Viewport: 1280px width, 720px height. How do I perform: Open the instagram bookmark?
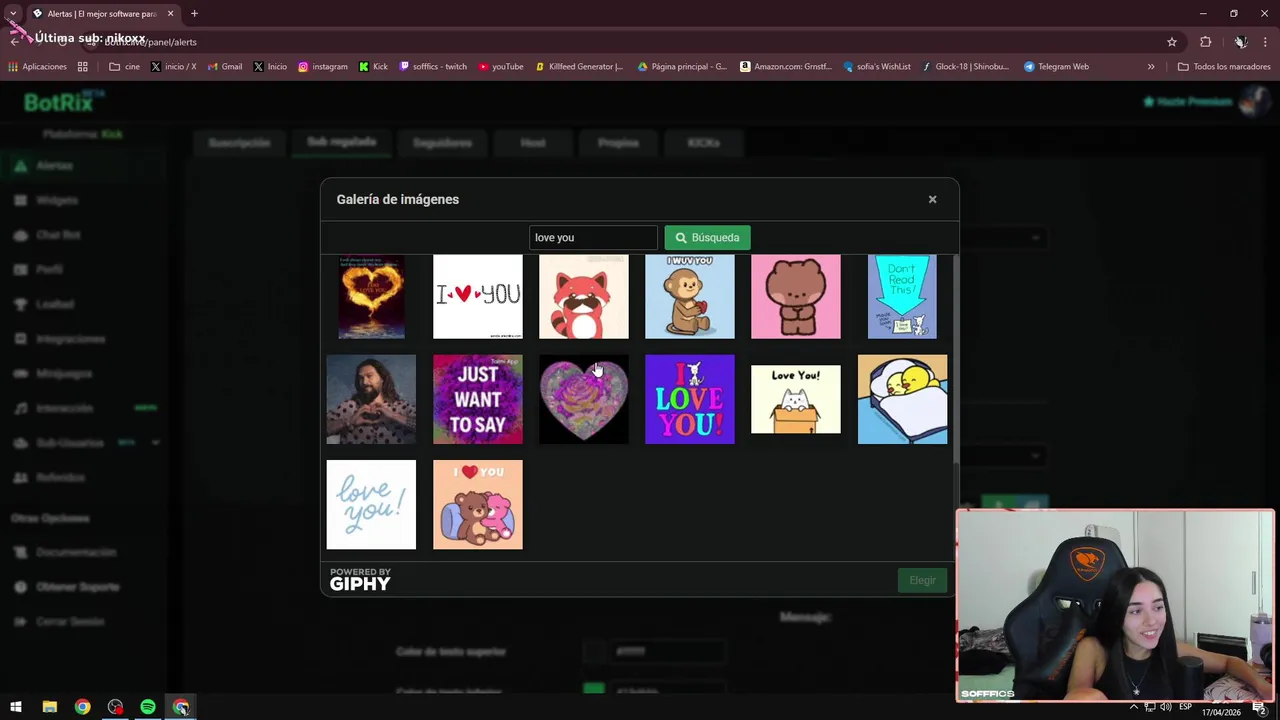coord(322,67)
